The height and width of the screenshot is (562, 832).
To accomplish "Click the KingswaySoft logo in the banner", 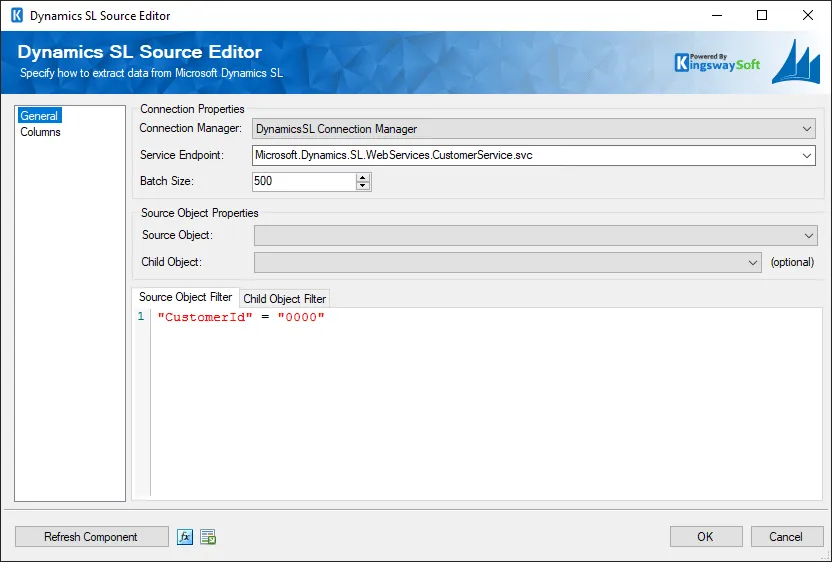I will point(717,63).
